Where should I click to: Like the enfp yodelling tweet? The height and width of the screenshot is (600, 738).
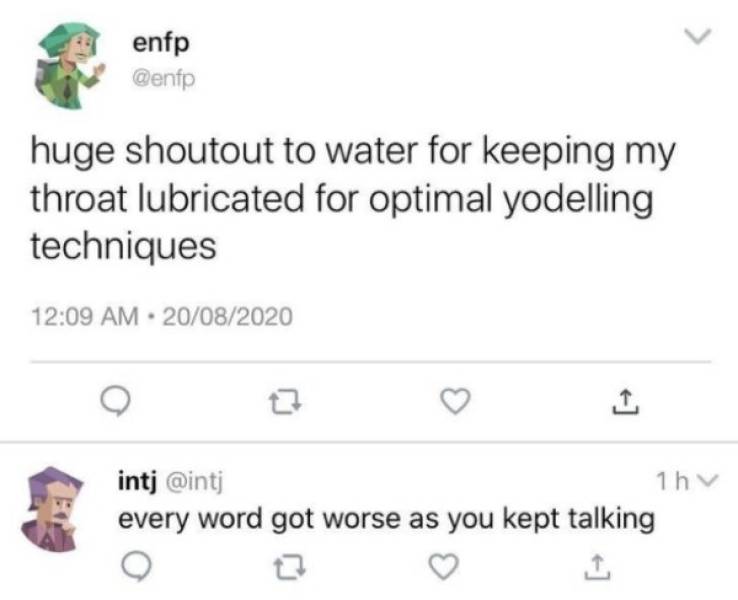pos(455,401)
